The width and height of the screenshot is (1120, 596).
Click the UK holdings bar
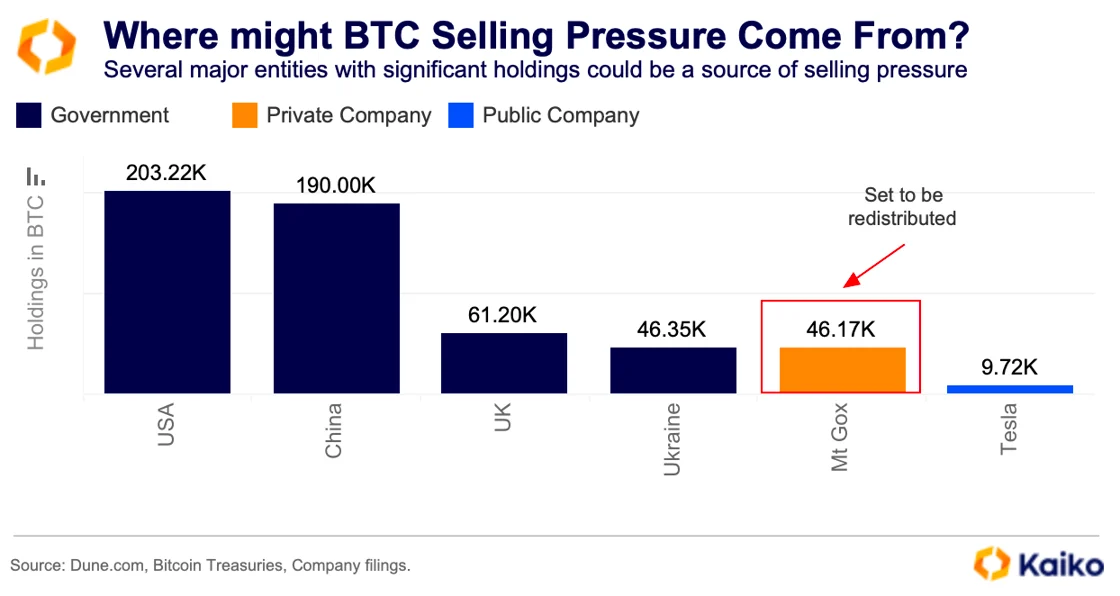pyautogui.click(x=504, y=363)
